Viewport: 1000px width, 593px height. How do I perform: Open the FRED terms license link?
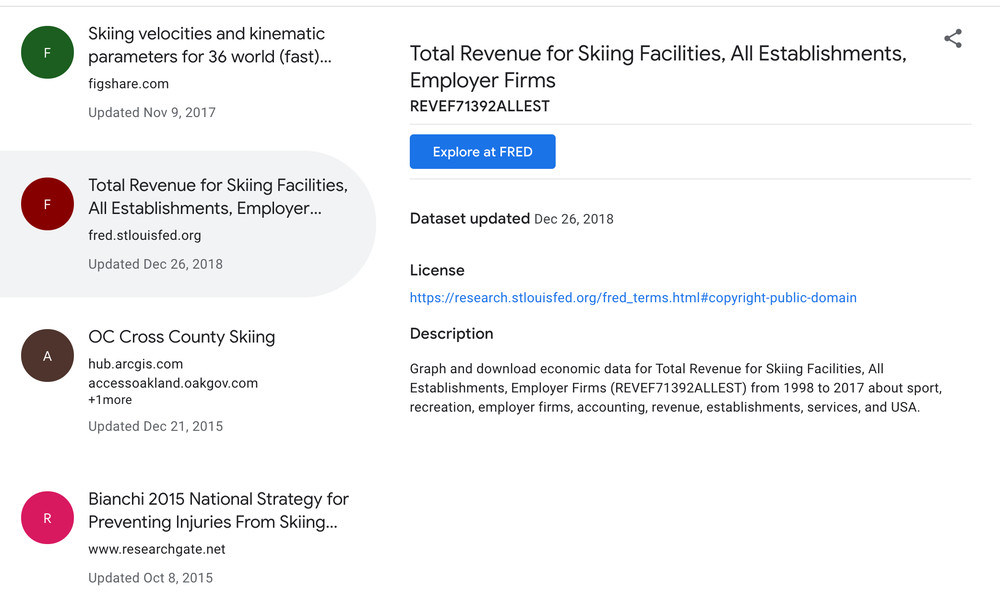click(x=633, y=297)
